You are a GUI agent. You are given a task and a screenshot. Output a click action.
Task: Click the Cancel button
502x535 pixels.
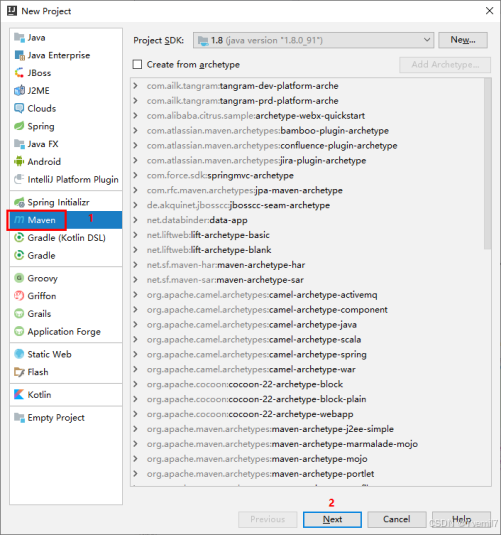[x=397, y=519]
